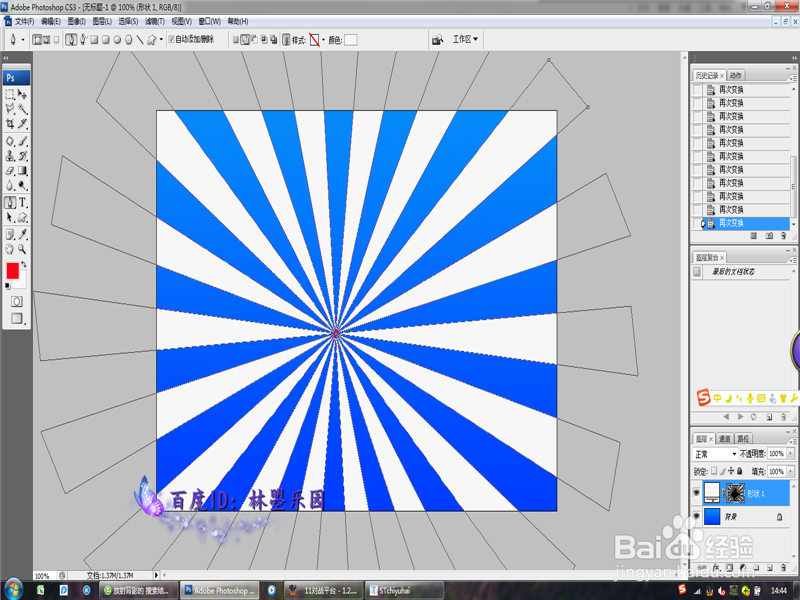Open STchiyuhai taskbar button
Screen dimensions: 800x600
tap(405, 590)
